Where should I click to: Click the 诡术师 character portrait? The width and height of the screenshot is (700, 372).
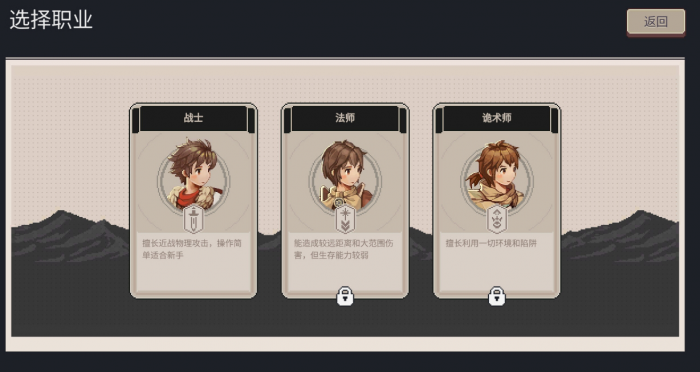(x=497, y=175)
